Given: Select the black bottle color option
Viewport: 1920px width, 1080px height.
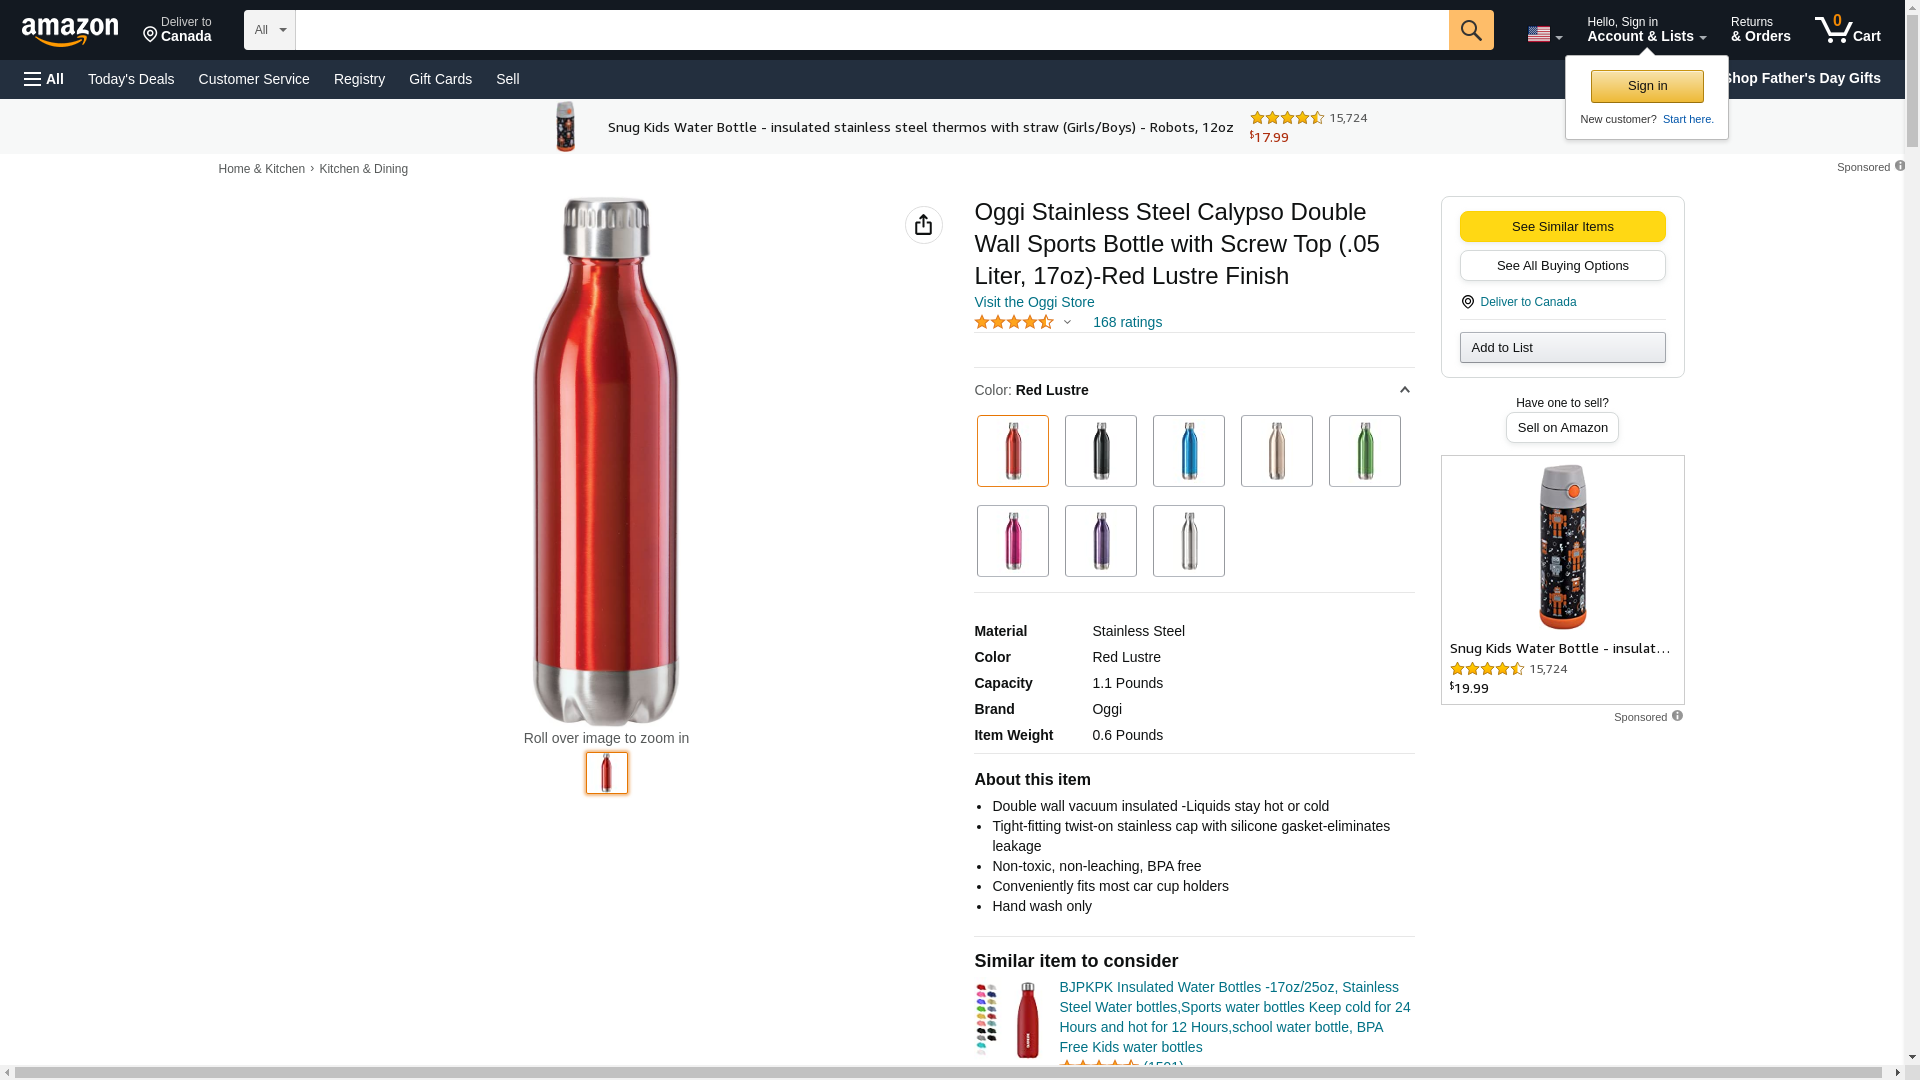Looking at the screenshot, I should [1100, 451].
